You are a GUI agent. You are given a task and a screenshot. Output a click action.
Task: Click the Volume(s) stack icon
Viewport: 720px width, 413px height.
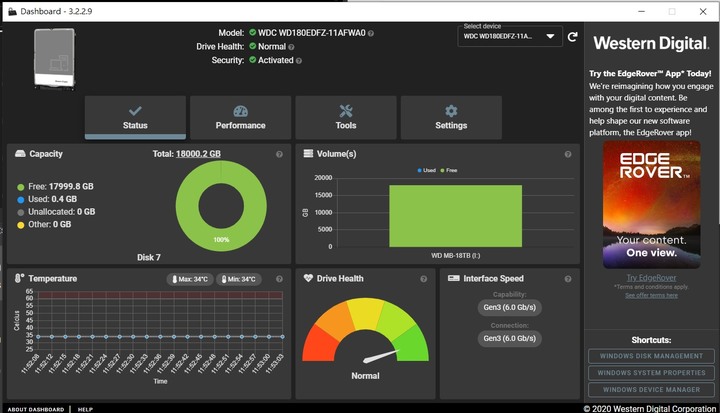click(308, 153)
